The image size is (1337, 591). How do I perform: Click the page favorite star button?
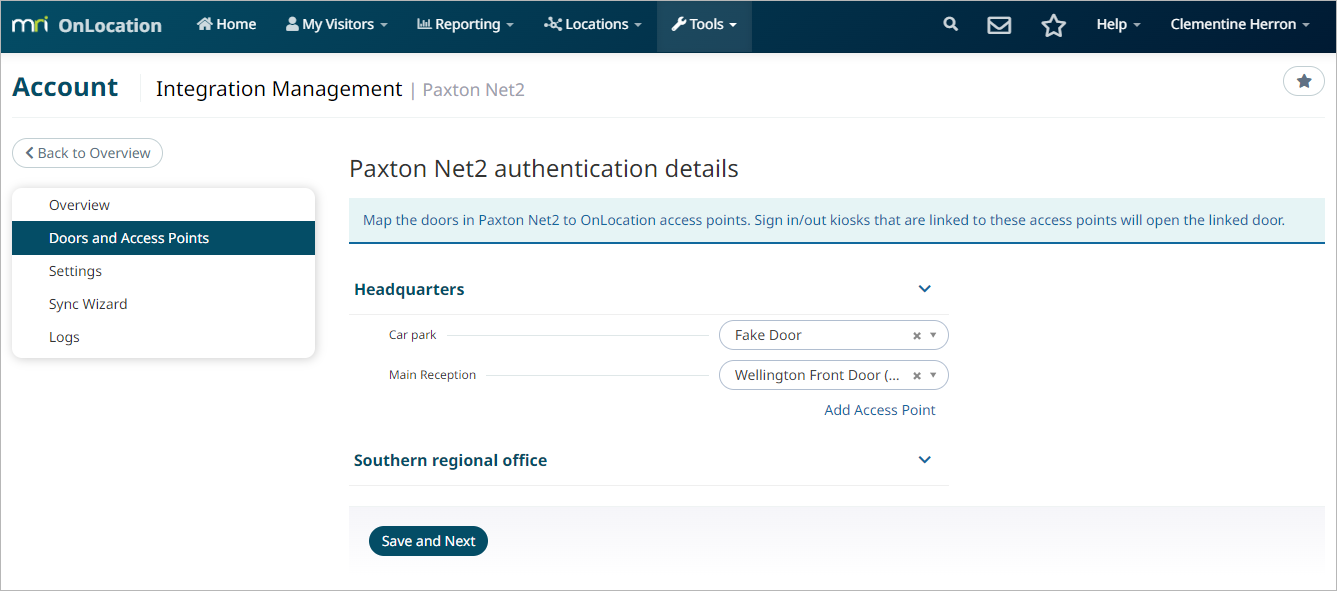[x=1304, y=81]
